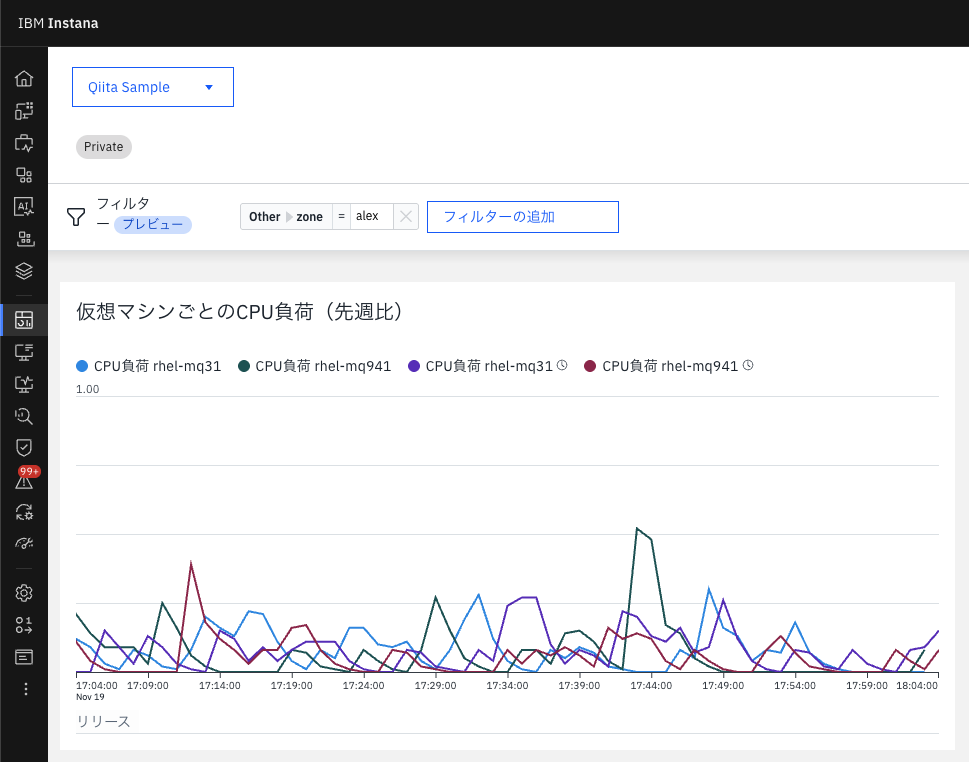Click the Other zone filter tag
This screenshot has width=969, height=762.
(286, 217)
